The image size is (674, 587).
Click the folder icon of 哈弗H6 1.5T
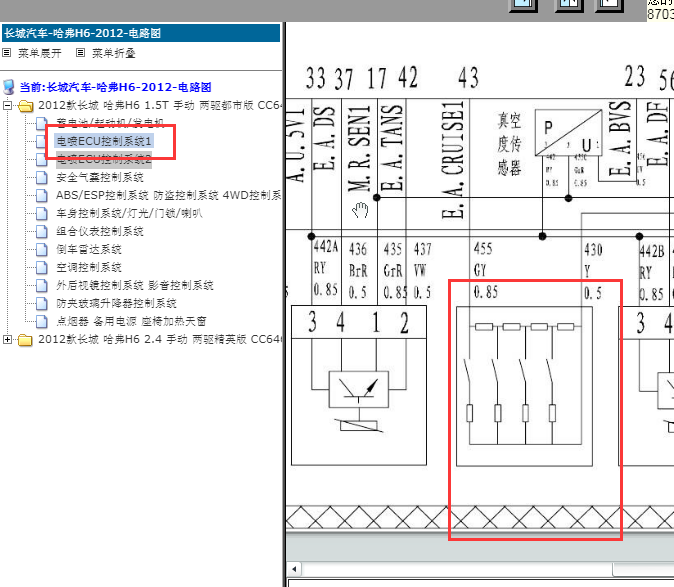[26, 105]
